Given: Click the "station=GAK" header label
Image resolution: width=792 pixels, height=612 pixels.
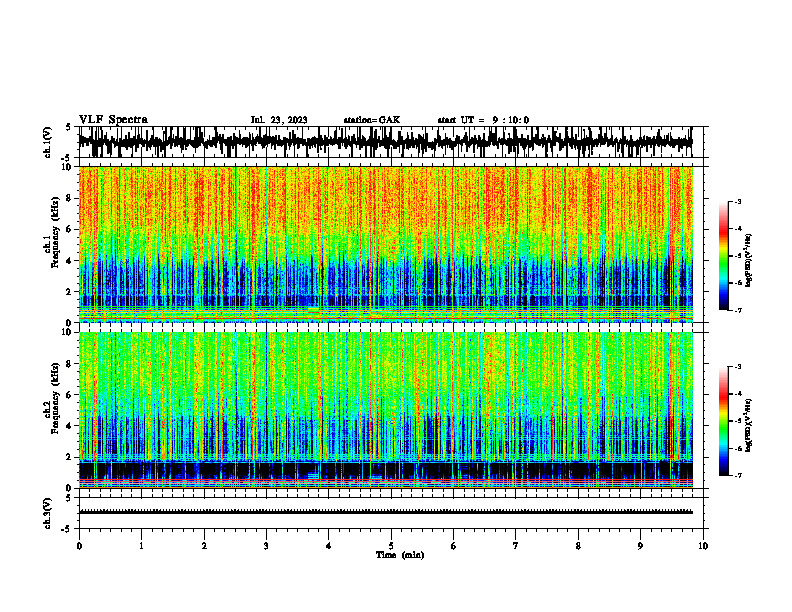Looking at the screenshot, I should point(372,120).
